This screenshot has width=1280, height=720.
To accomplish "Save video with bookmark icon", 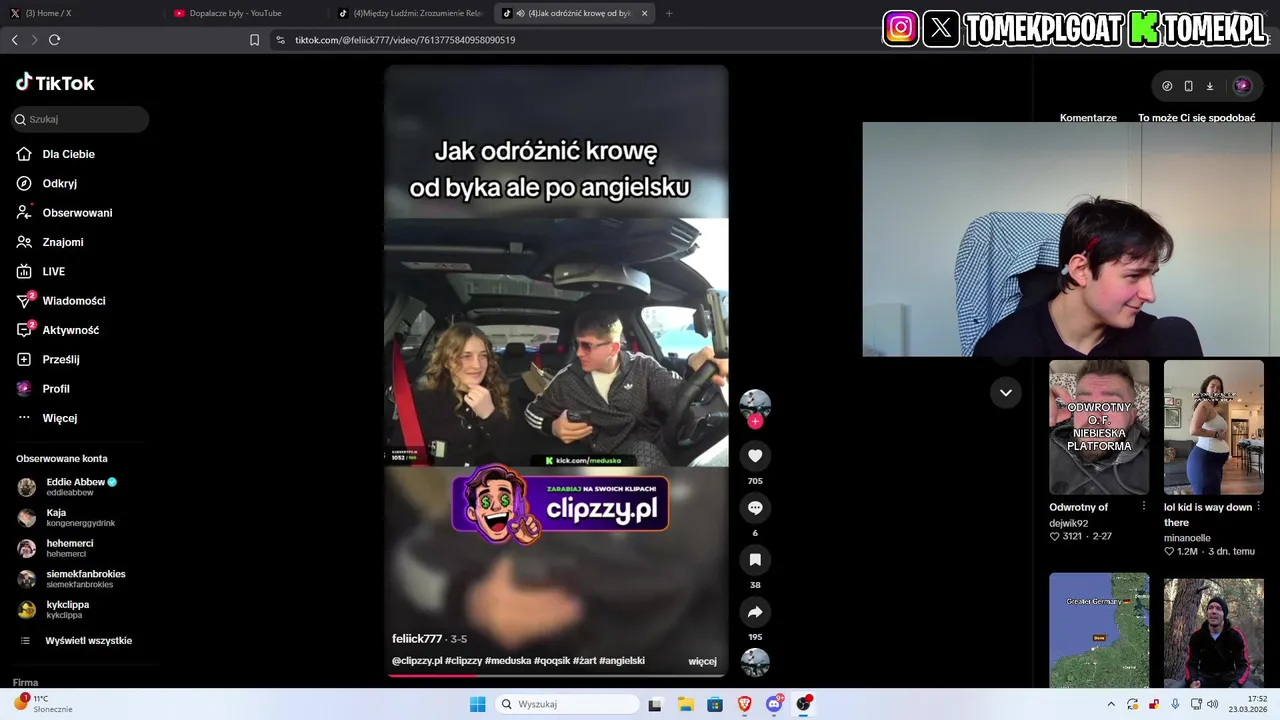I will tap(755, 560).
